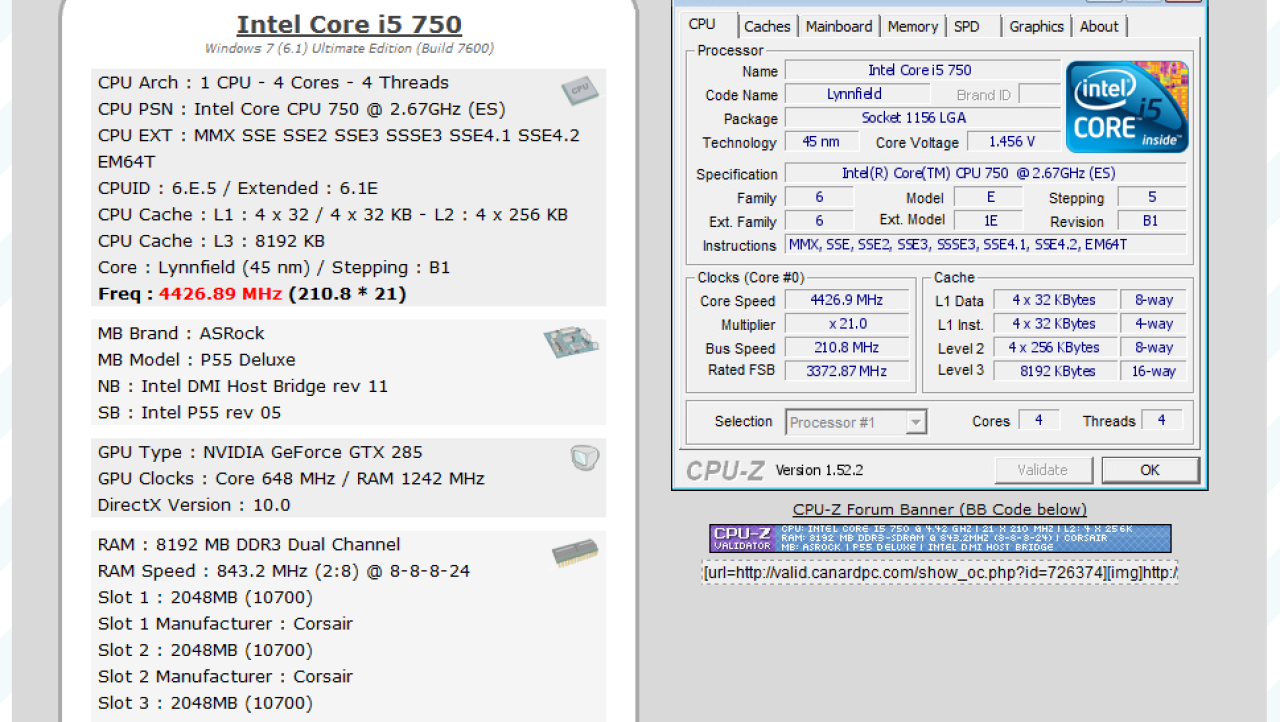Viewport: 1280px width, 722px height.
Task: Click the processor Name field value
Action: (x=922, y=70)
